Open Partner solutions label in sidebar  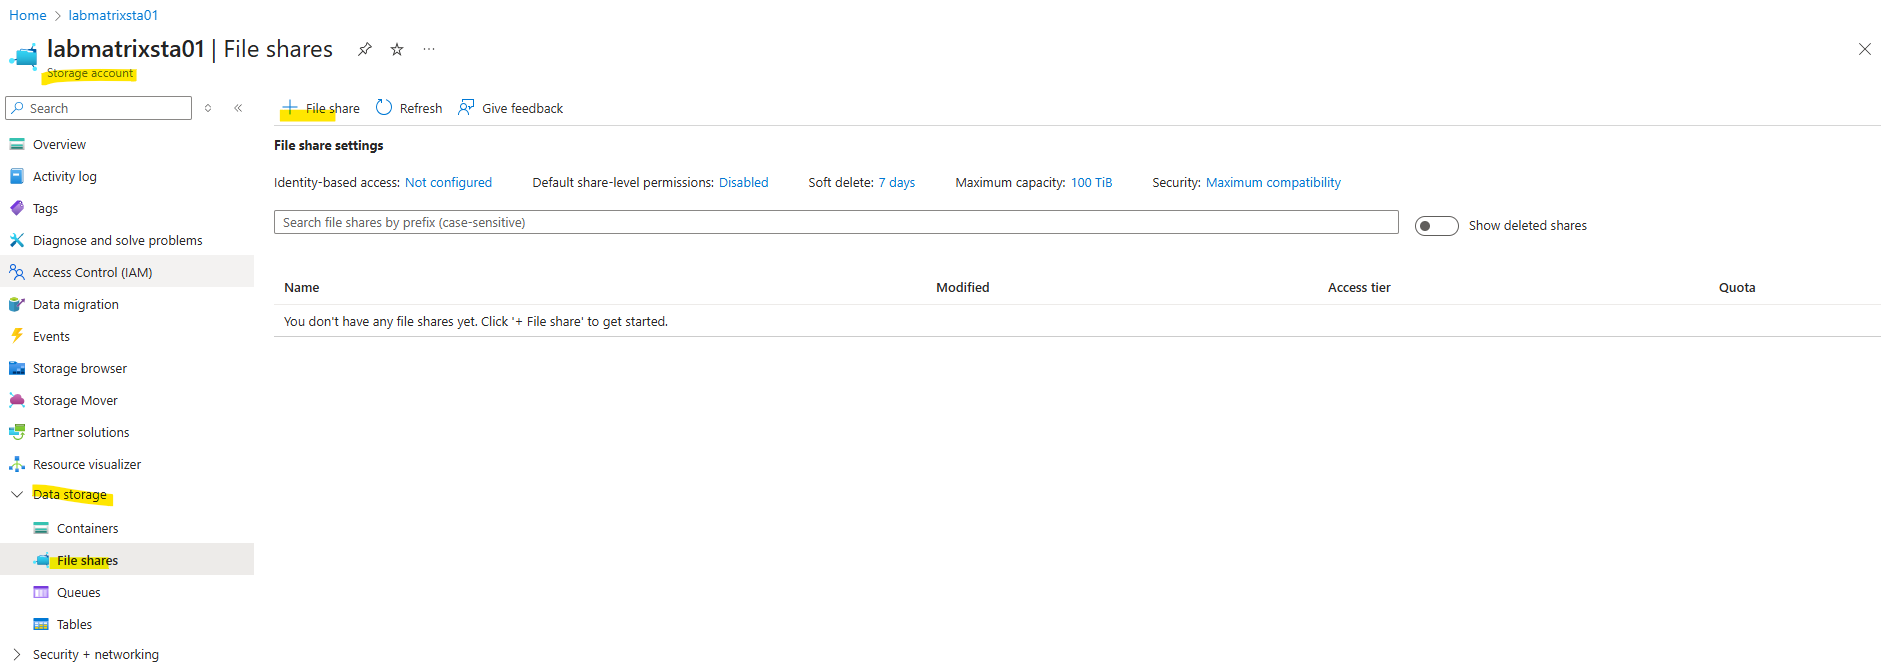81,433
